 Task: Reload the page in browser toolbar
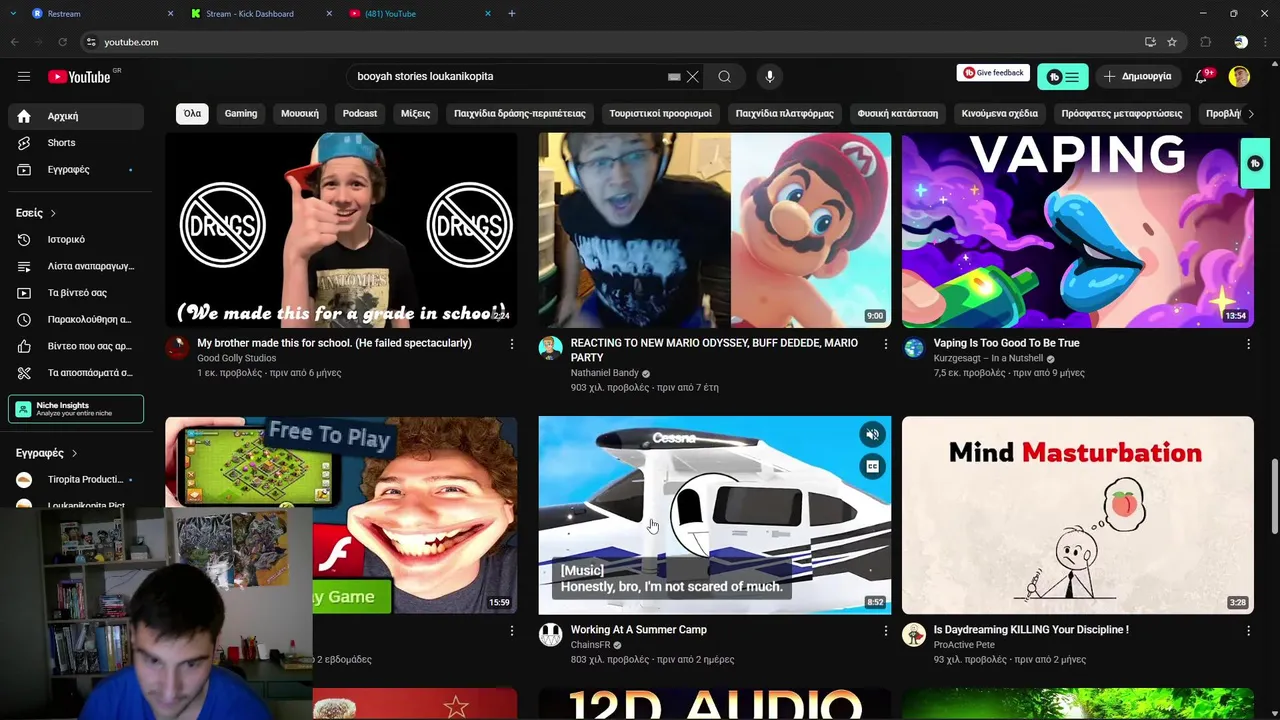tap(62, 42)
